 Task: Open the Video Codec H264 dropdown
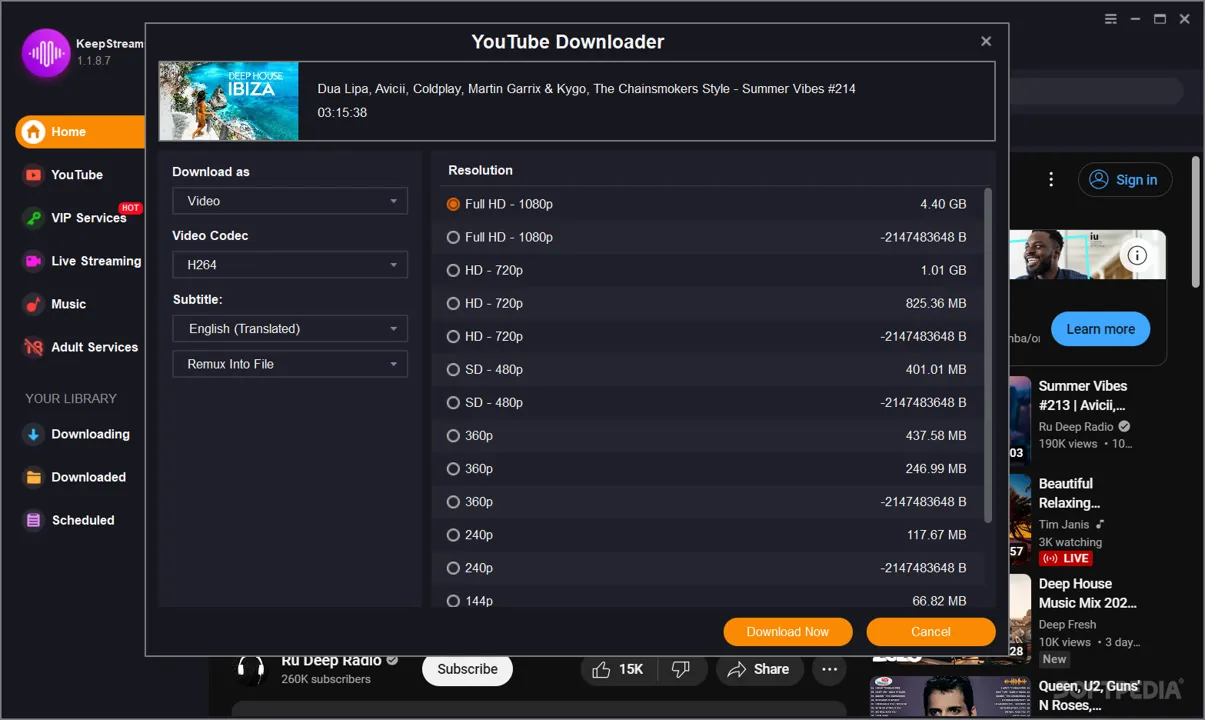290,265
